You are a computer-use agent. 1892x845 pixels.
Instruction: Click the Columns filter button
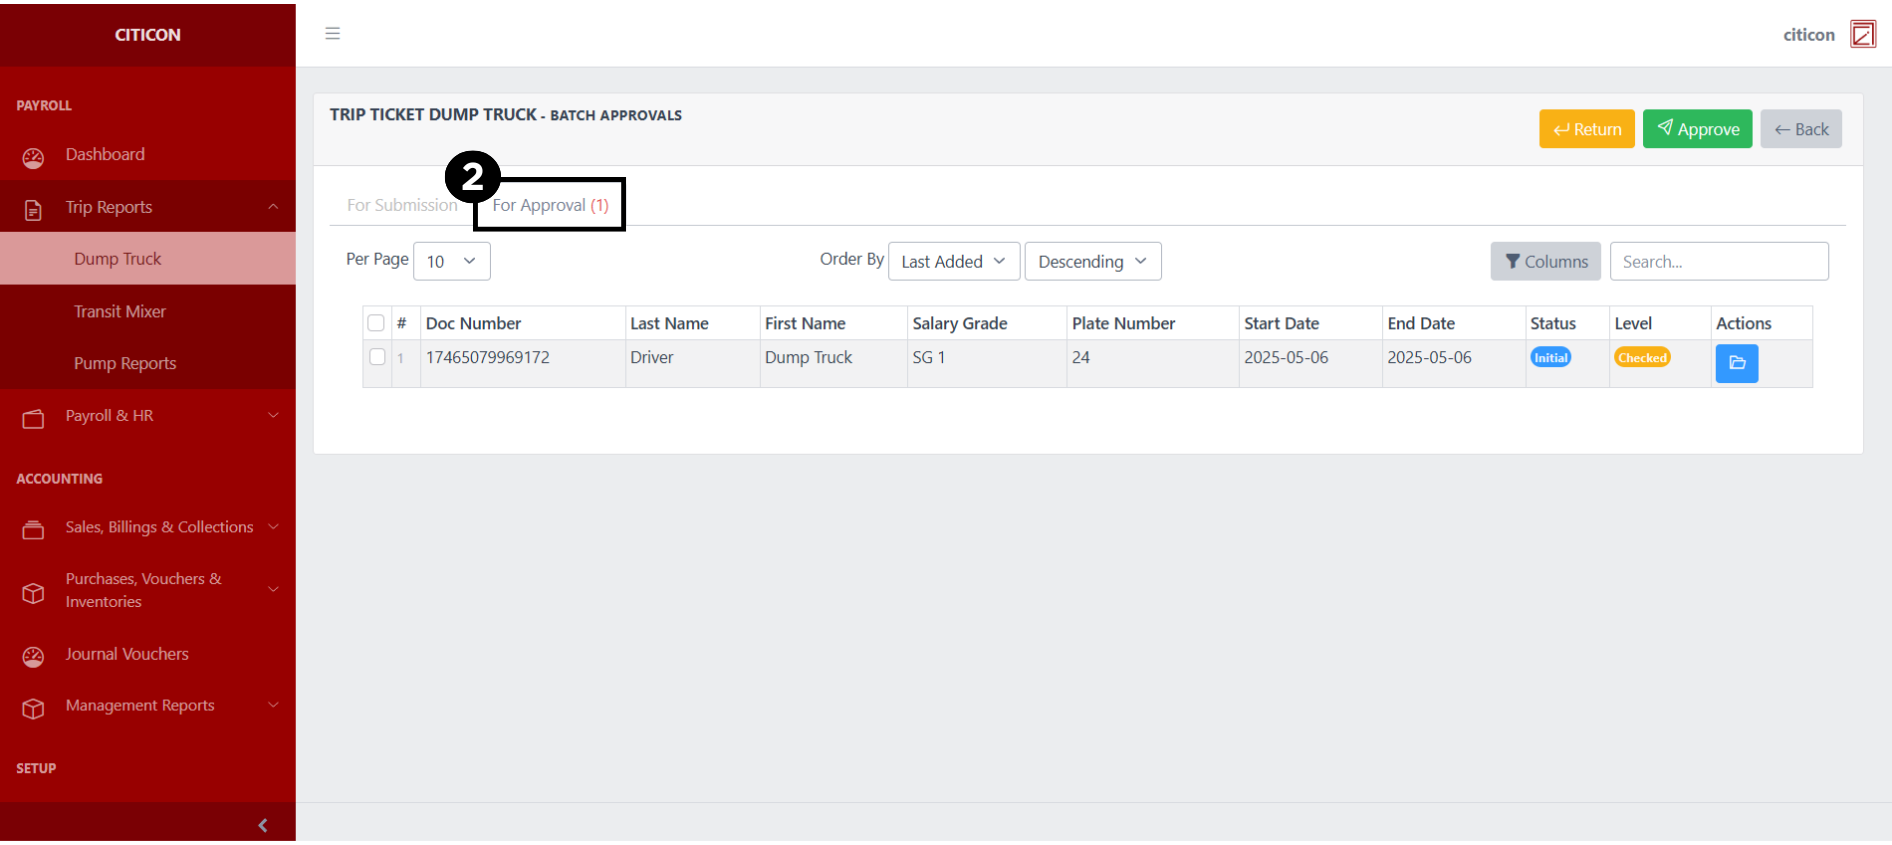pos(1545,261)
